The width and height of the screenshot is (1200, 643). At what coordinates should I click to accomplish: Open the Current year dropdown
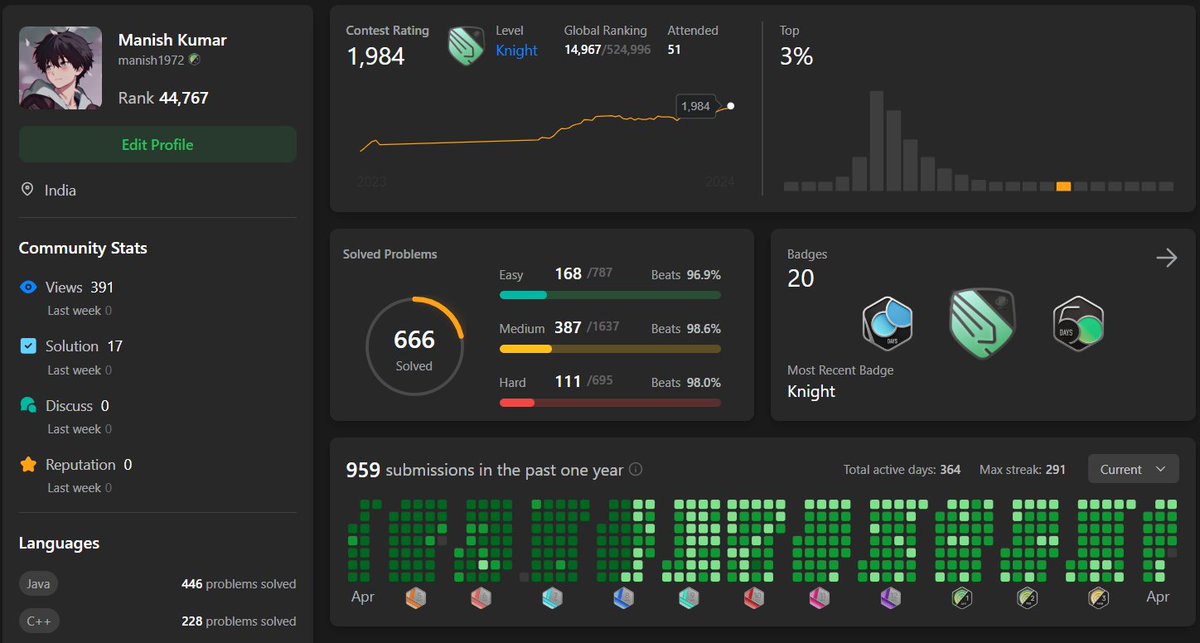click(1133, 469)
